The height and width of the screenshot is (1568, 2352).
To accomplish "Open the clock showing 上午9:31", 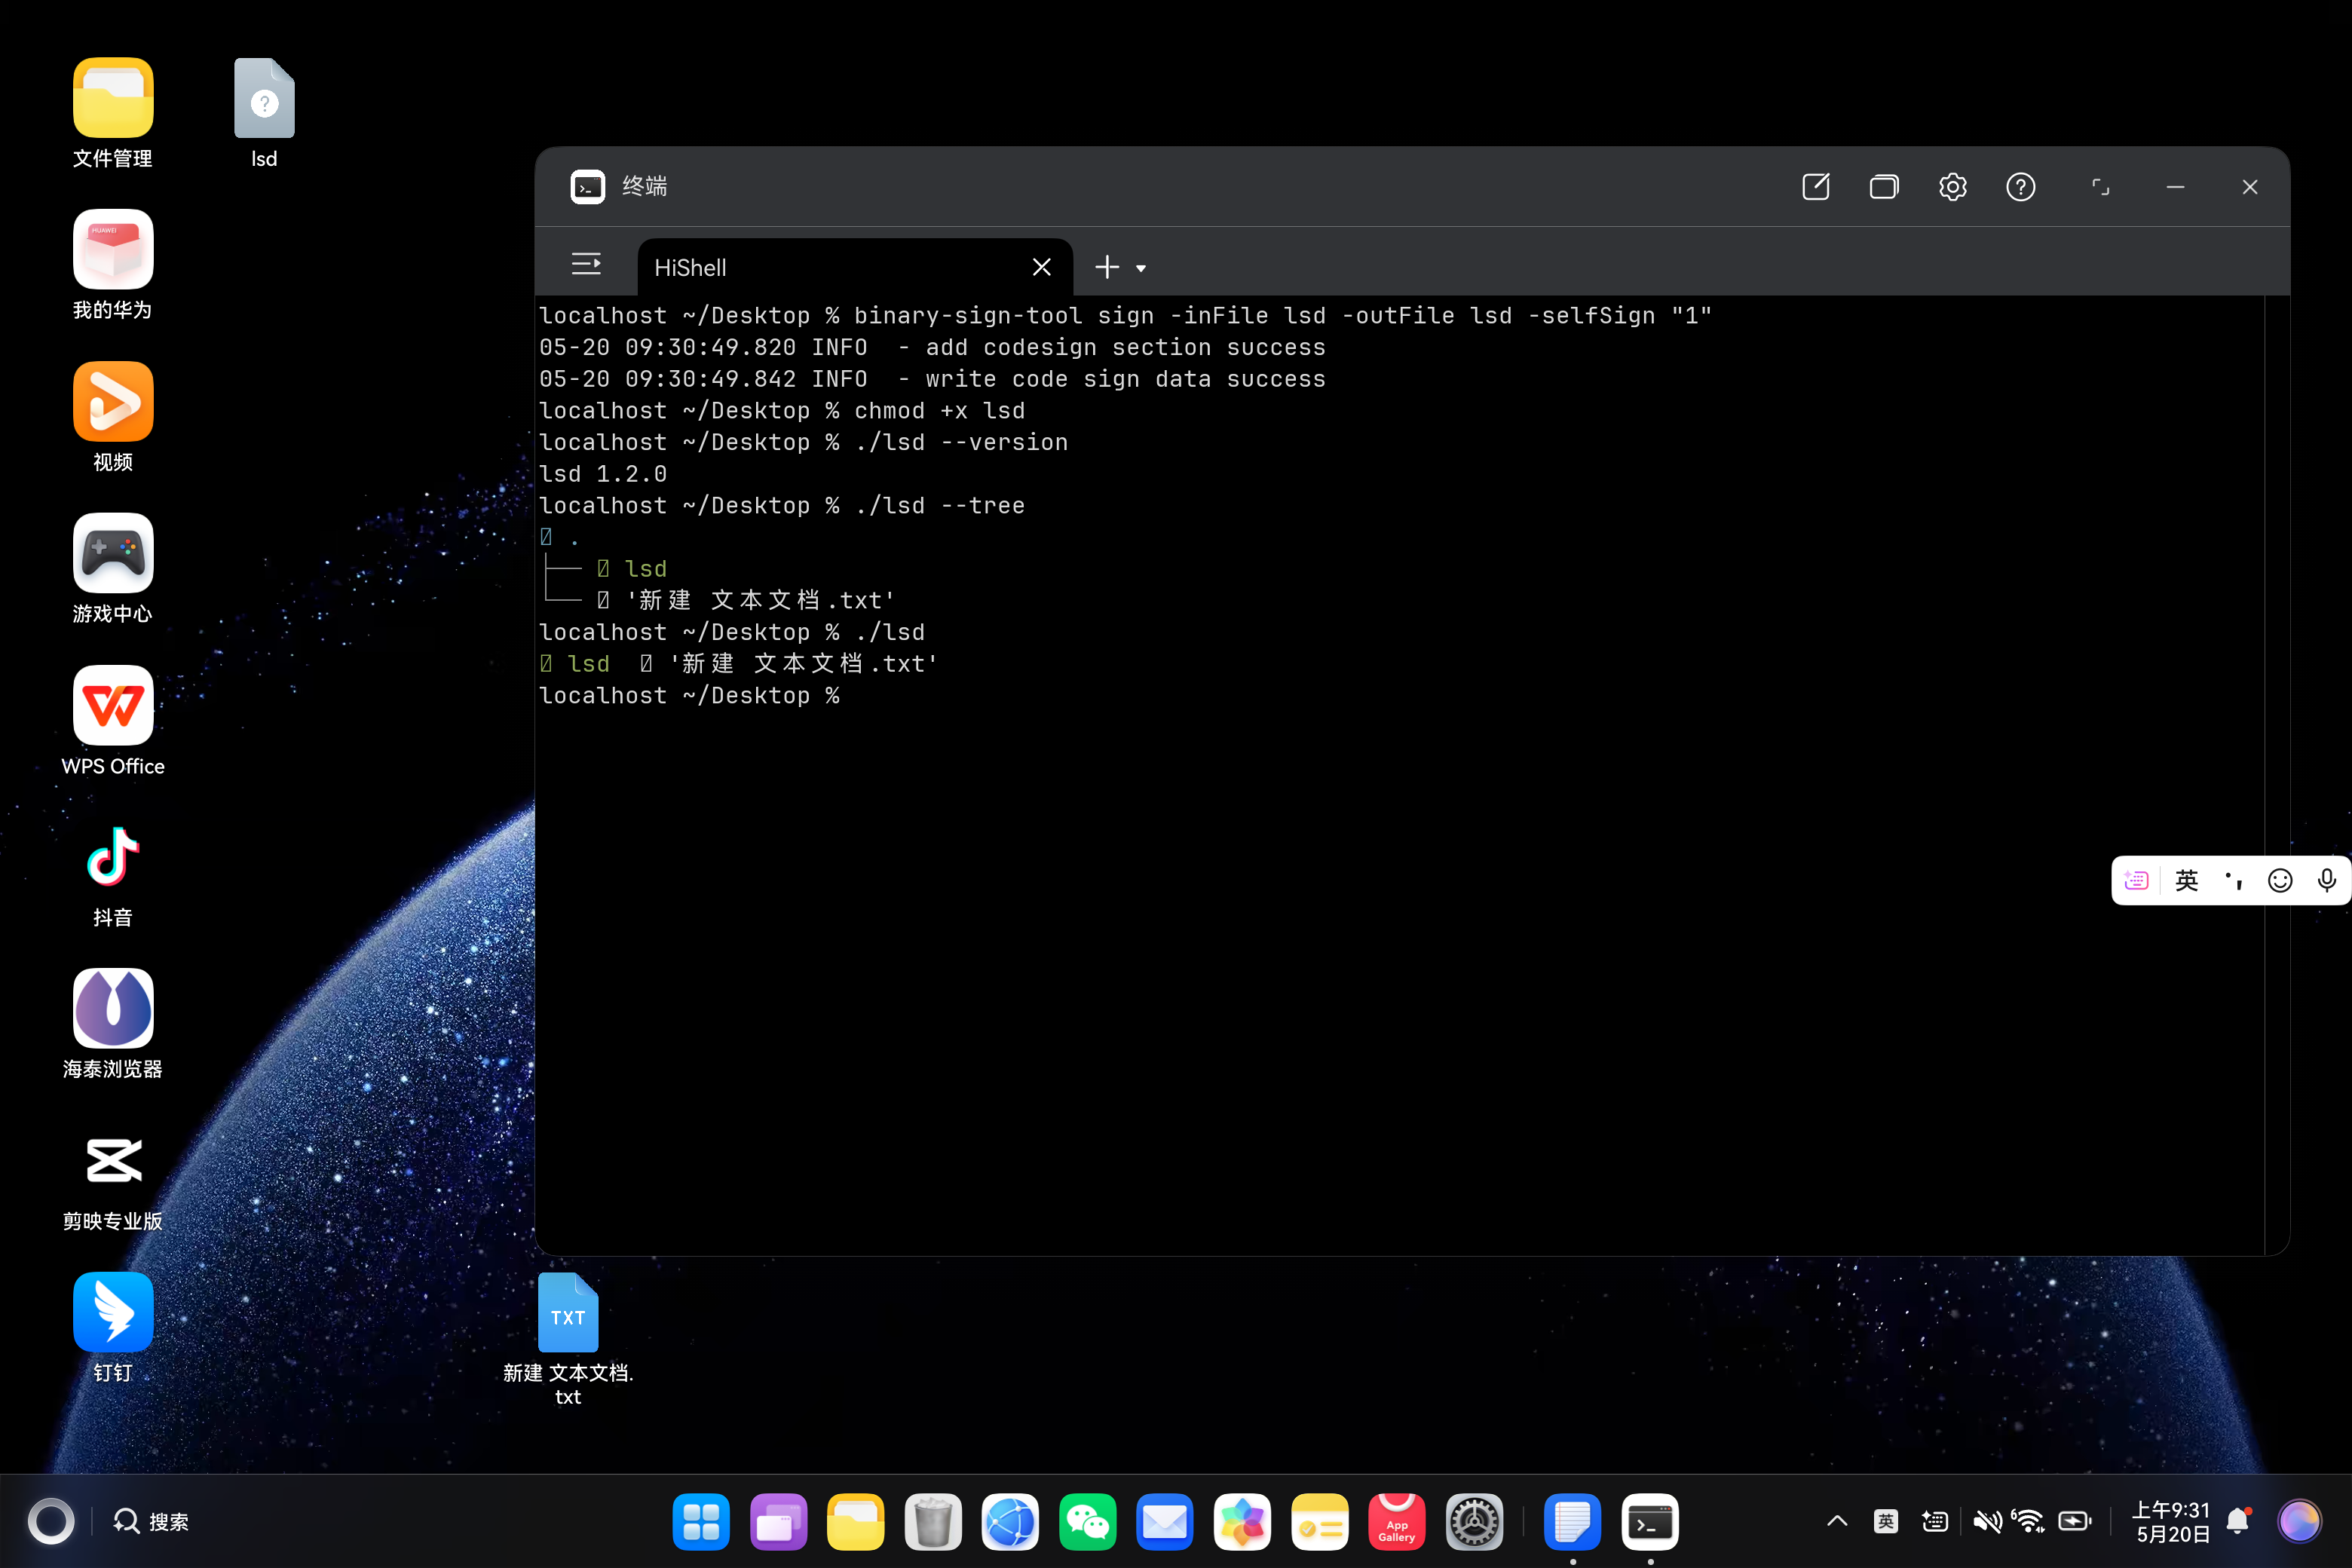I will 2171,1522.
